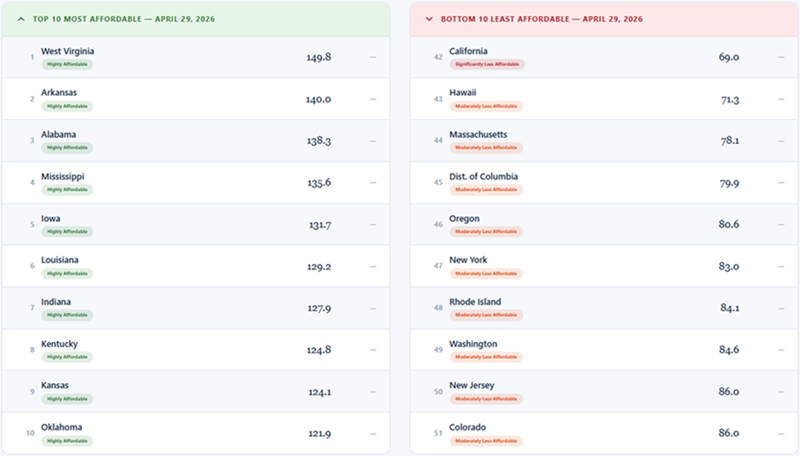Click the Moderately Less Affordable badge under New York

[x=486, y=272]
